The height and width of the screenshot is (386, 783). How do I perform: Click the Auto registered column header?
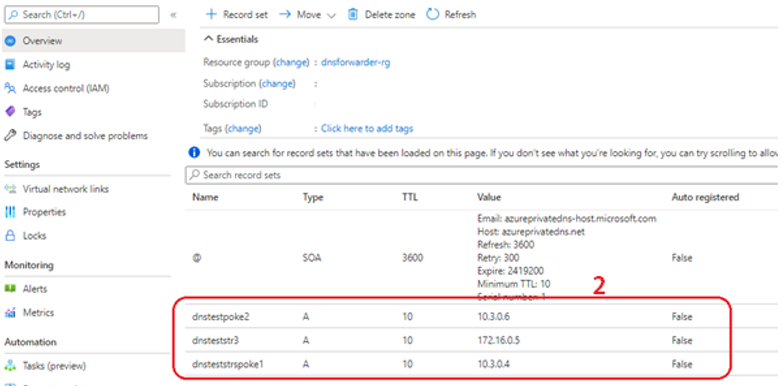pos(705,197)
